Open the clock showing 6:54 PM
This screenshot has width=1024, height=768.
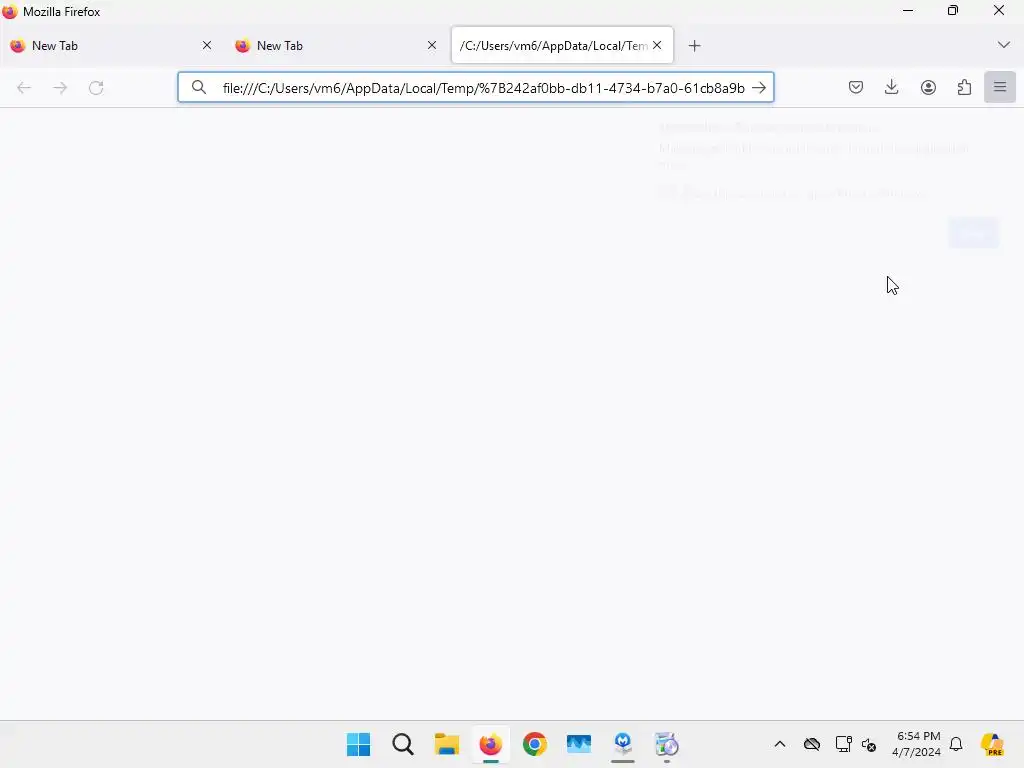(917, 744)
